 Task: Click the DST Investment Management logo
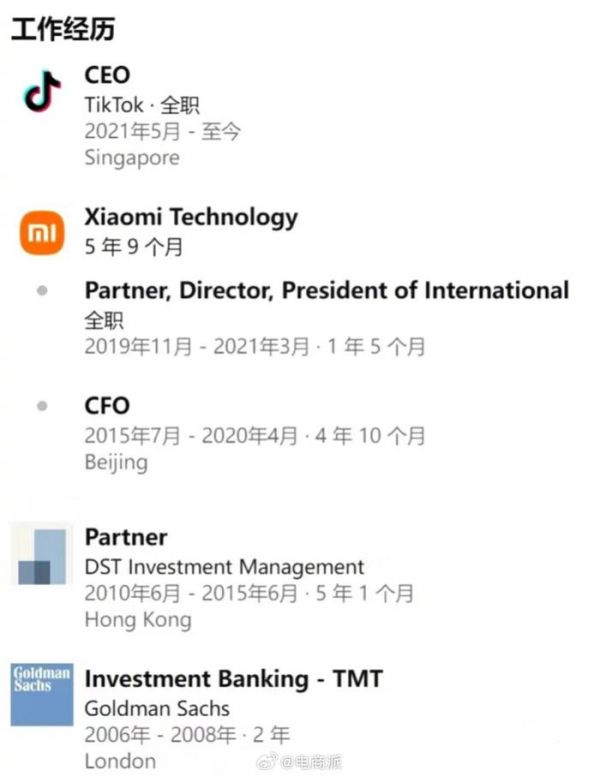point(42,553)
